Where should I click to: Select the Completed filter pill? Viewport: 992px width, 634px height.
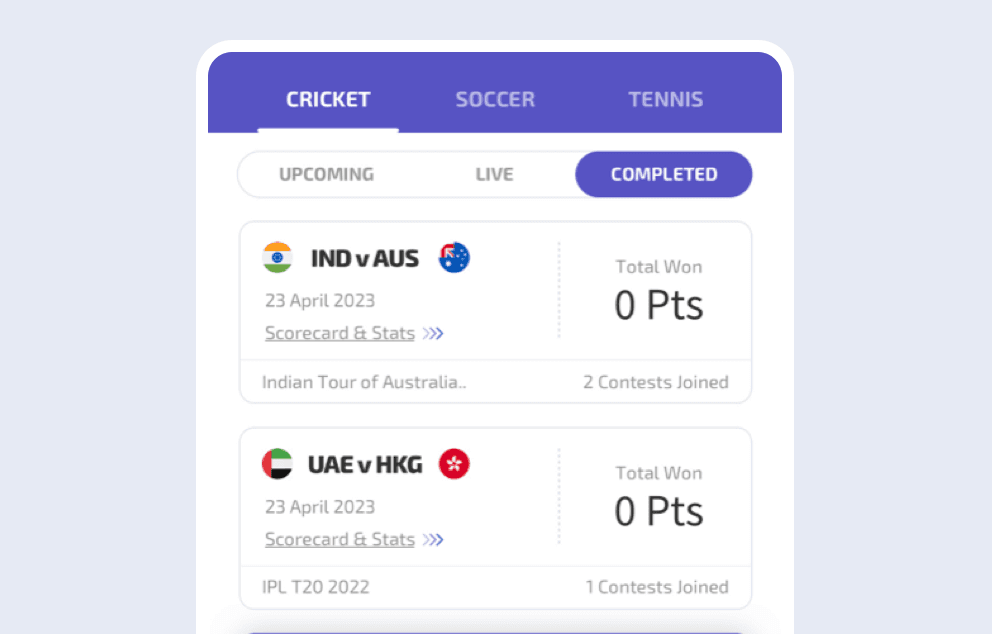663,174
